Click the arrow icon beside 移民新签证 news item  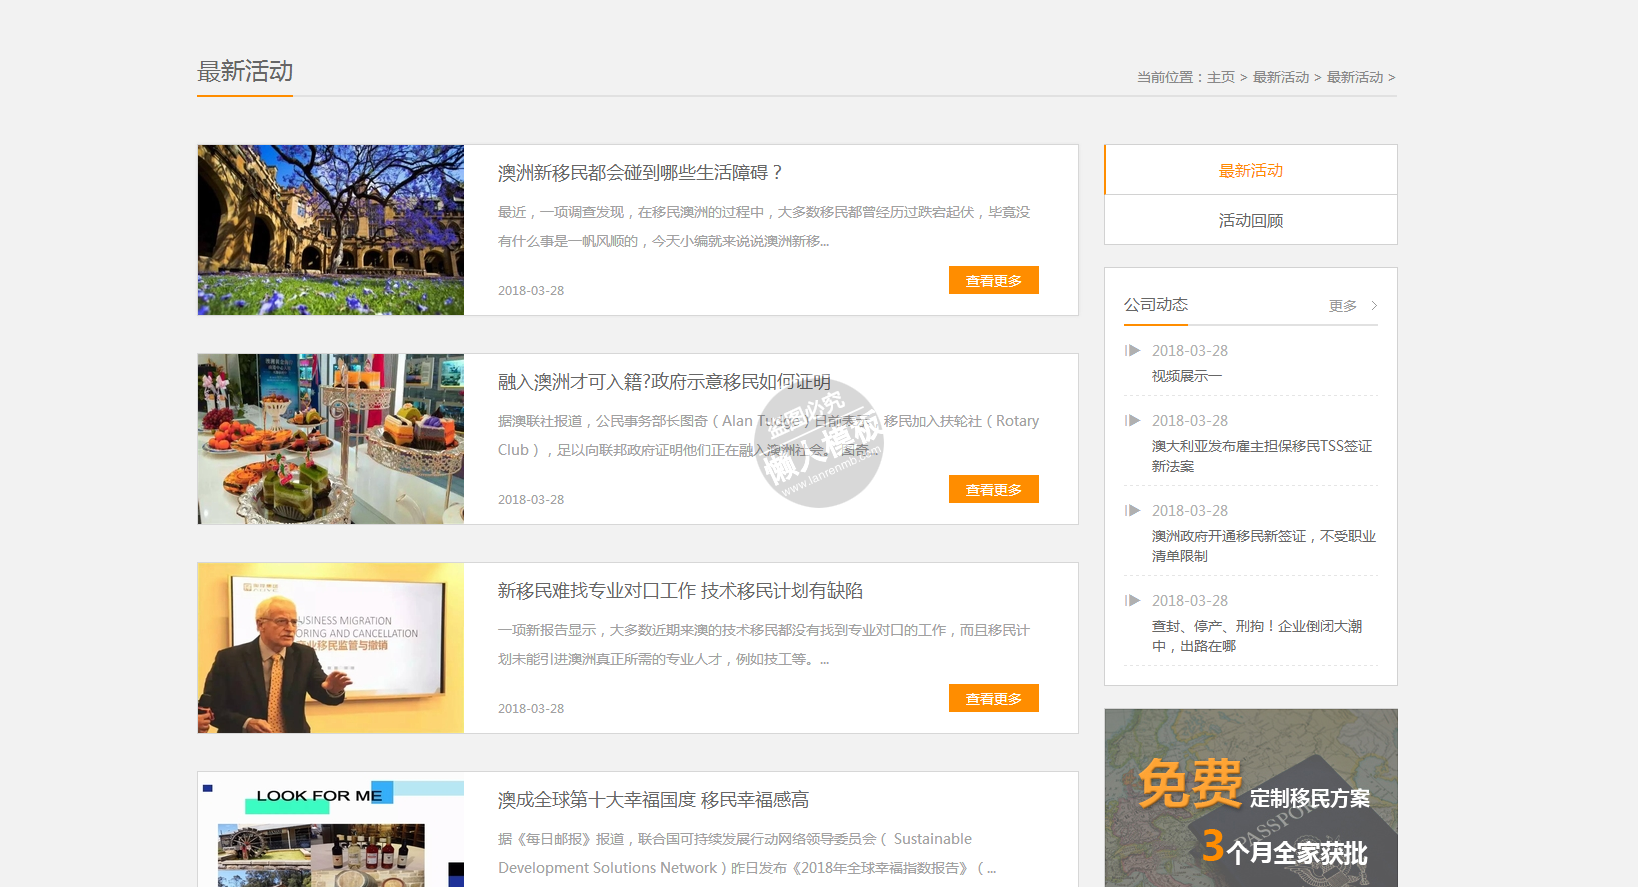1132,511
